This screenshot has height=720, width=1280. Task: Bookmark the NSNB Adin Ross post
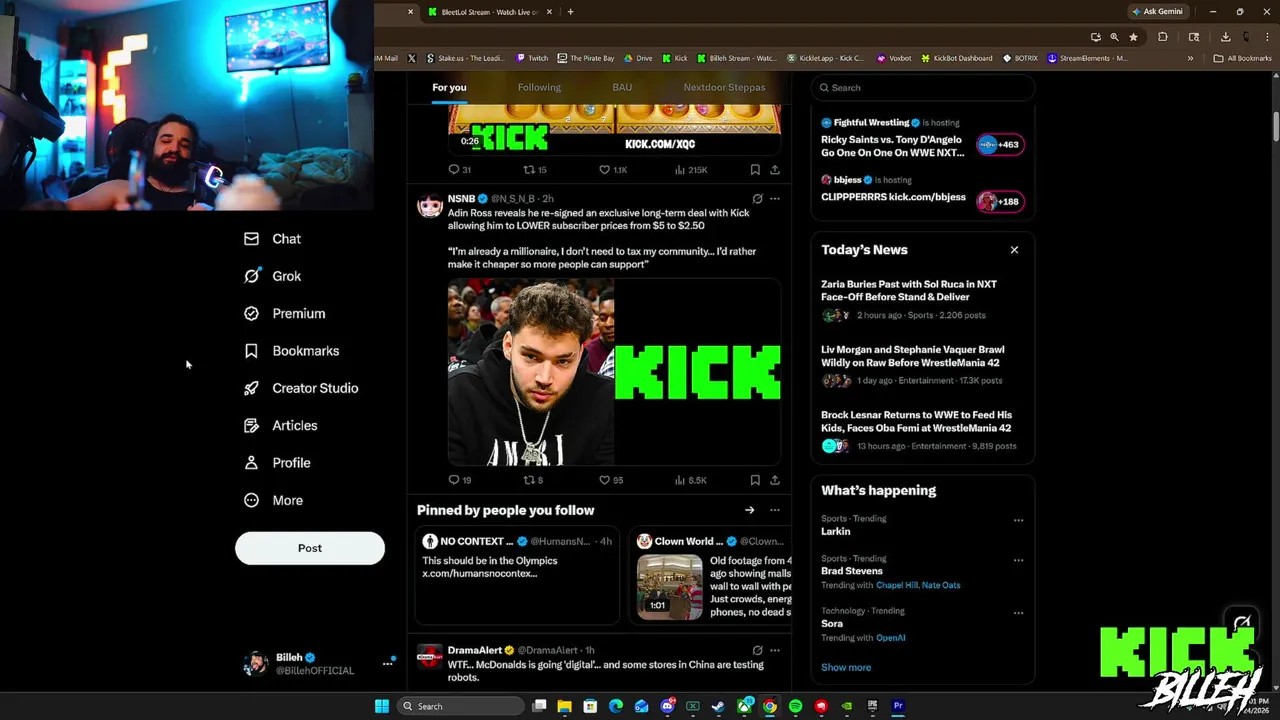pyautogui.click(x=755, y=480)
